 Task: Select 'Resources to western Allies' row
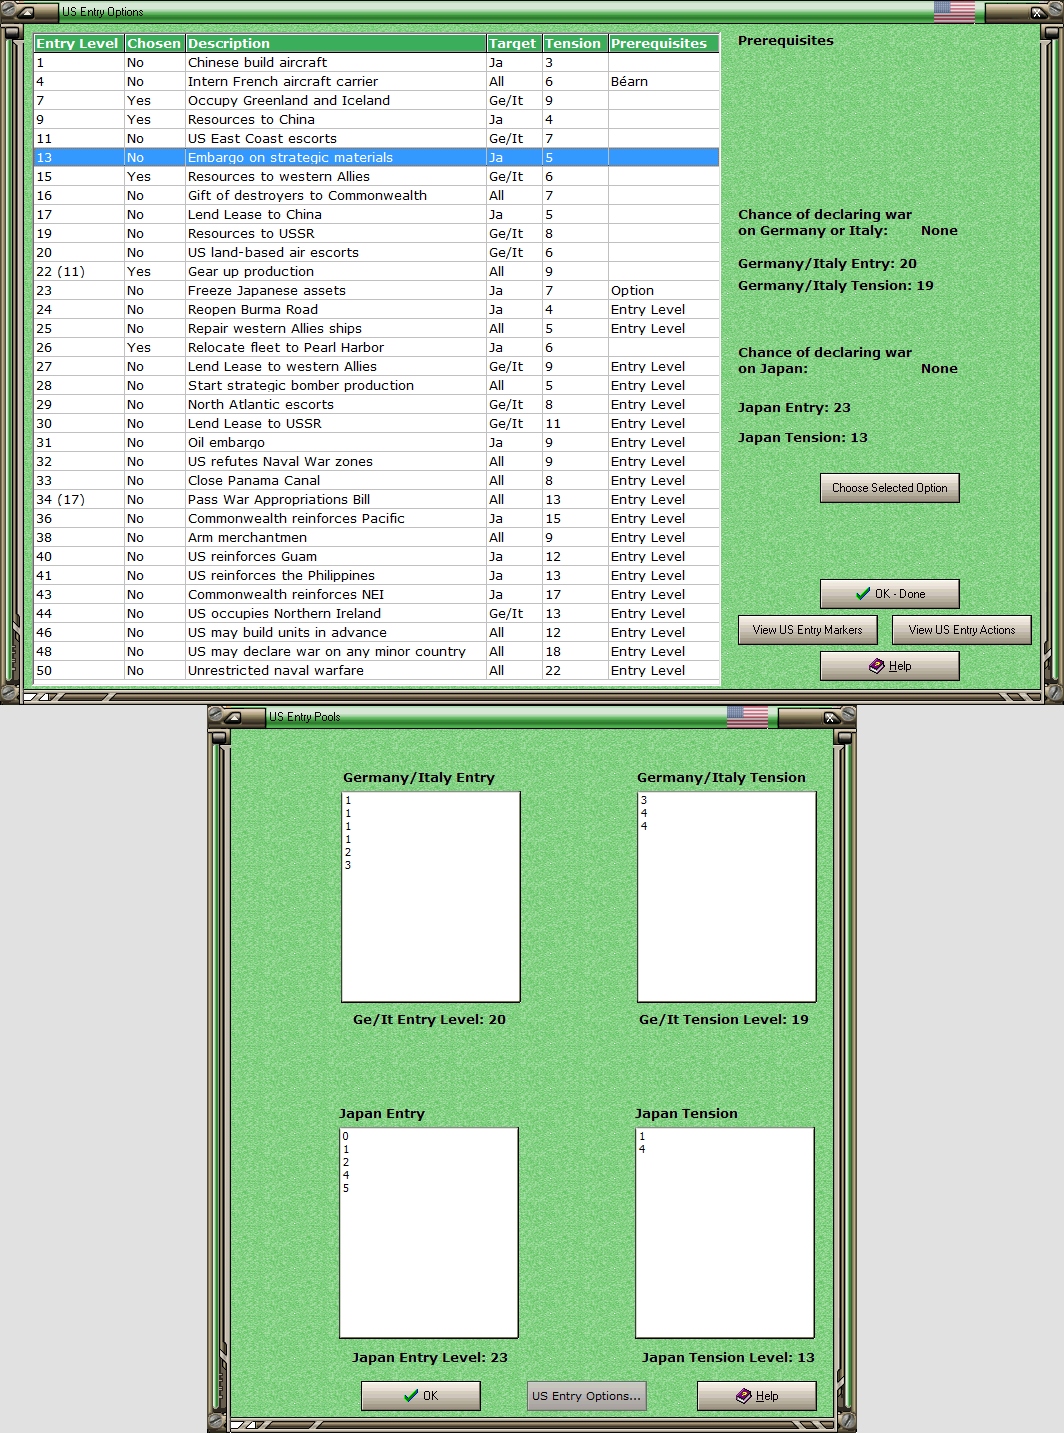pyautogui.click(x=376, y=176)
